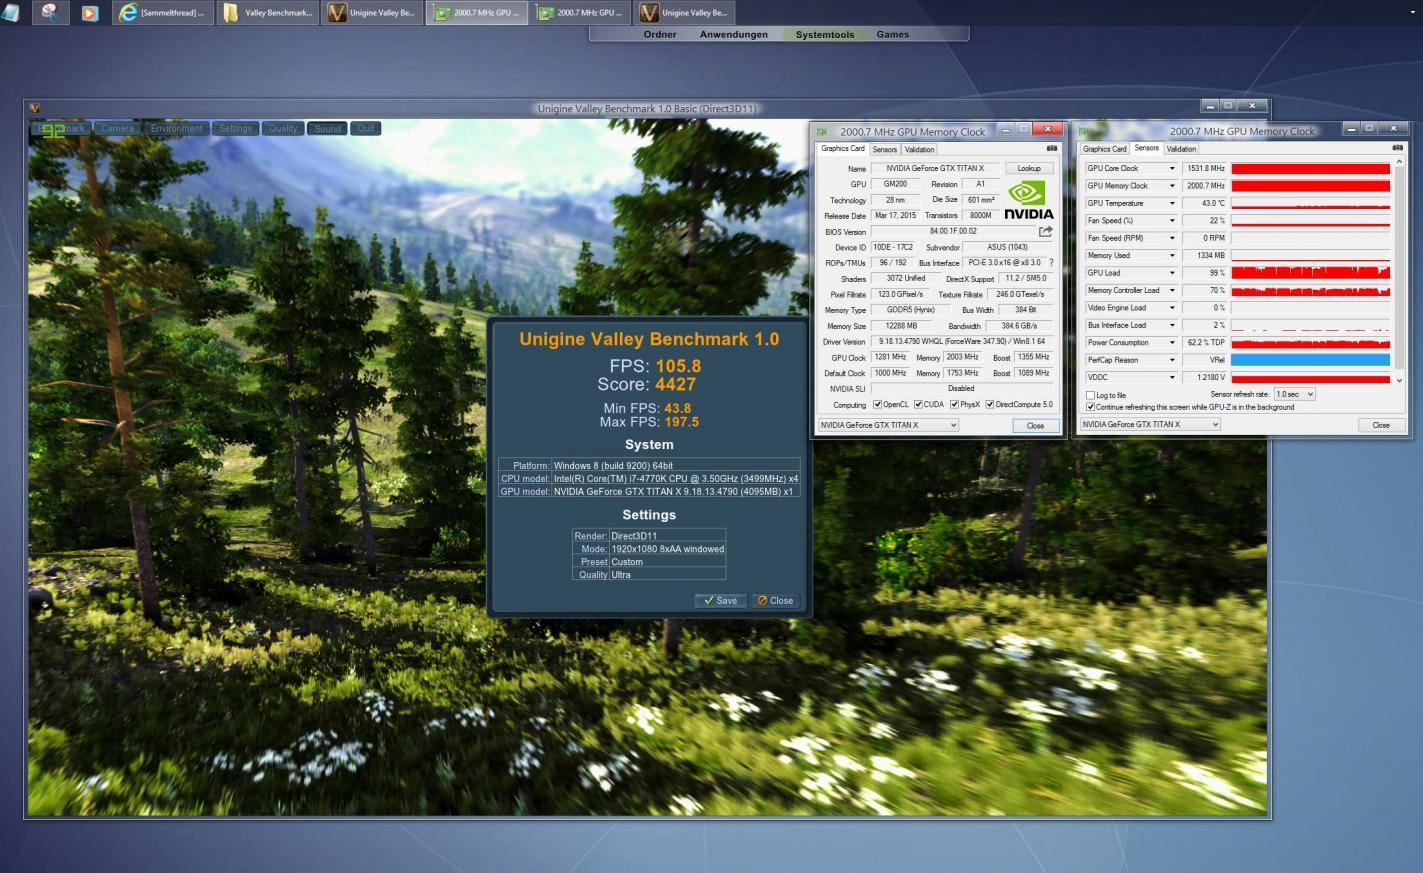
Task: Open VDDC sensor dropdown
Action: [1172, 377]
